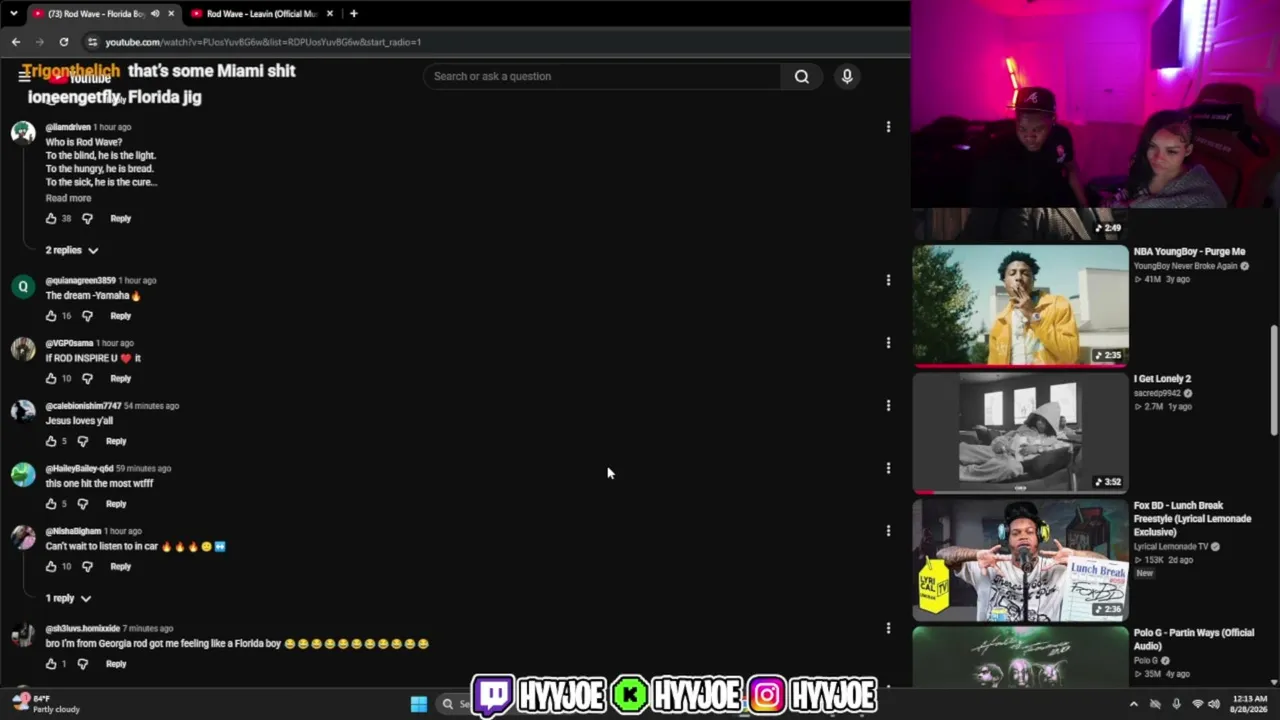
Task: Open the Windows Start menu
Action: [x=419, y=704]
